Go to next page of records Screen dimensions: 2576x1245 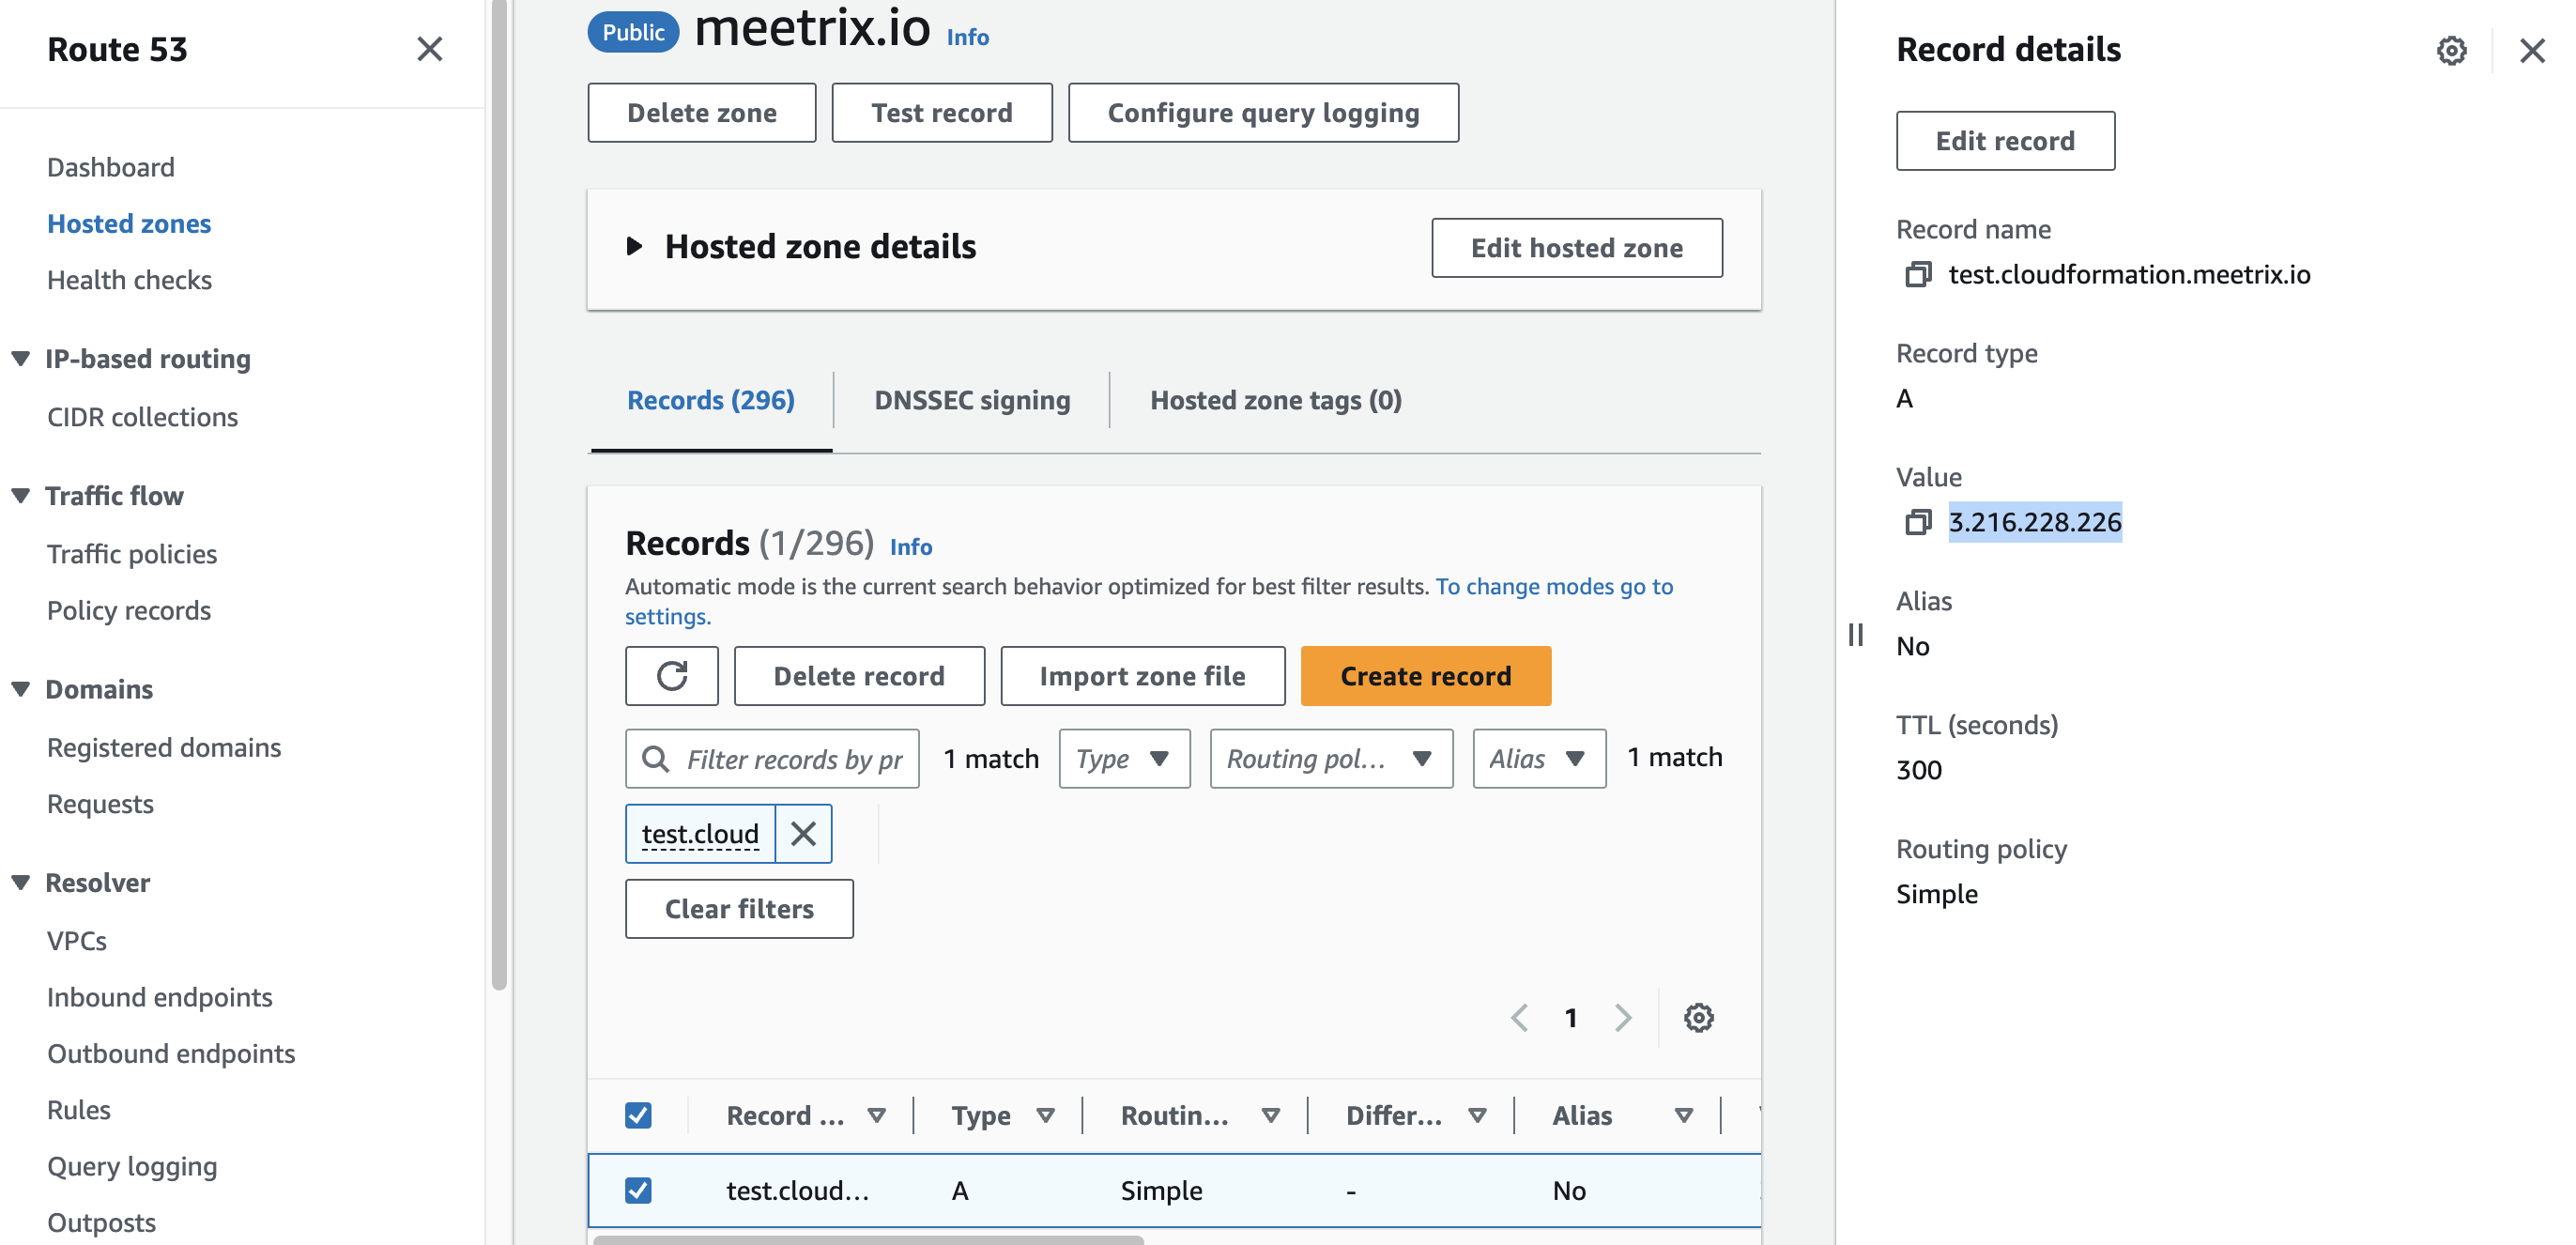coord(1622,1017)
